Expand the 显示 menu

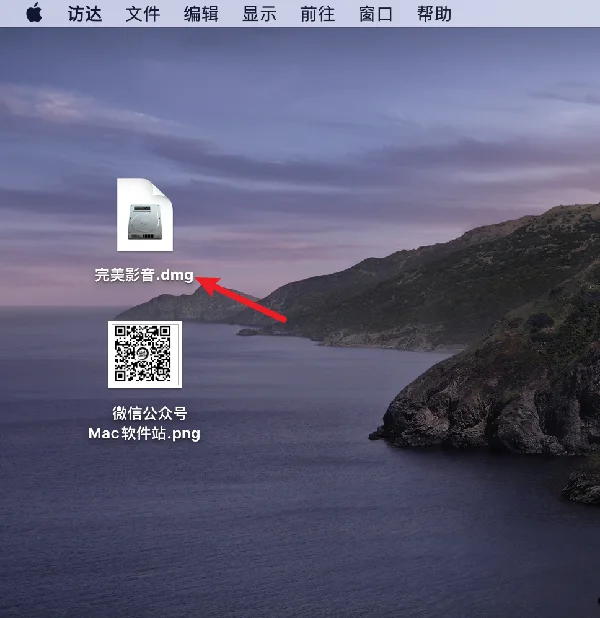click(259, 14)
